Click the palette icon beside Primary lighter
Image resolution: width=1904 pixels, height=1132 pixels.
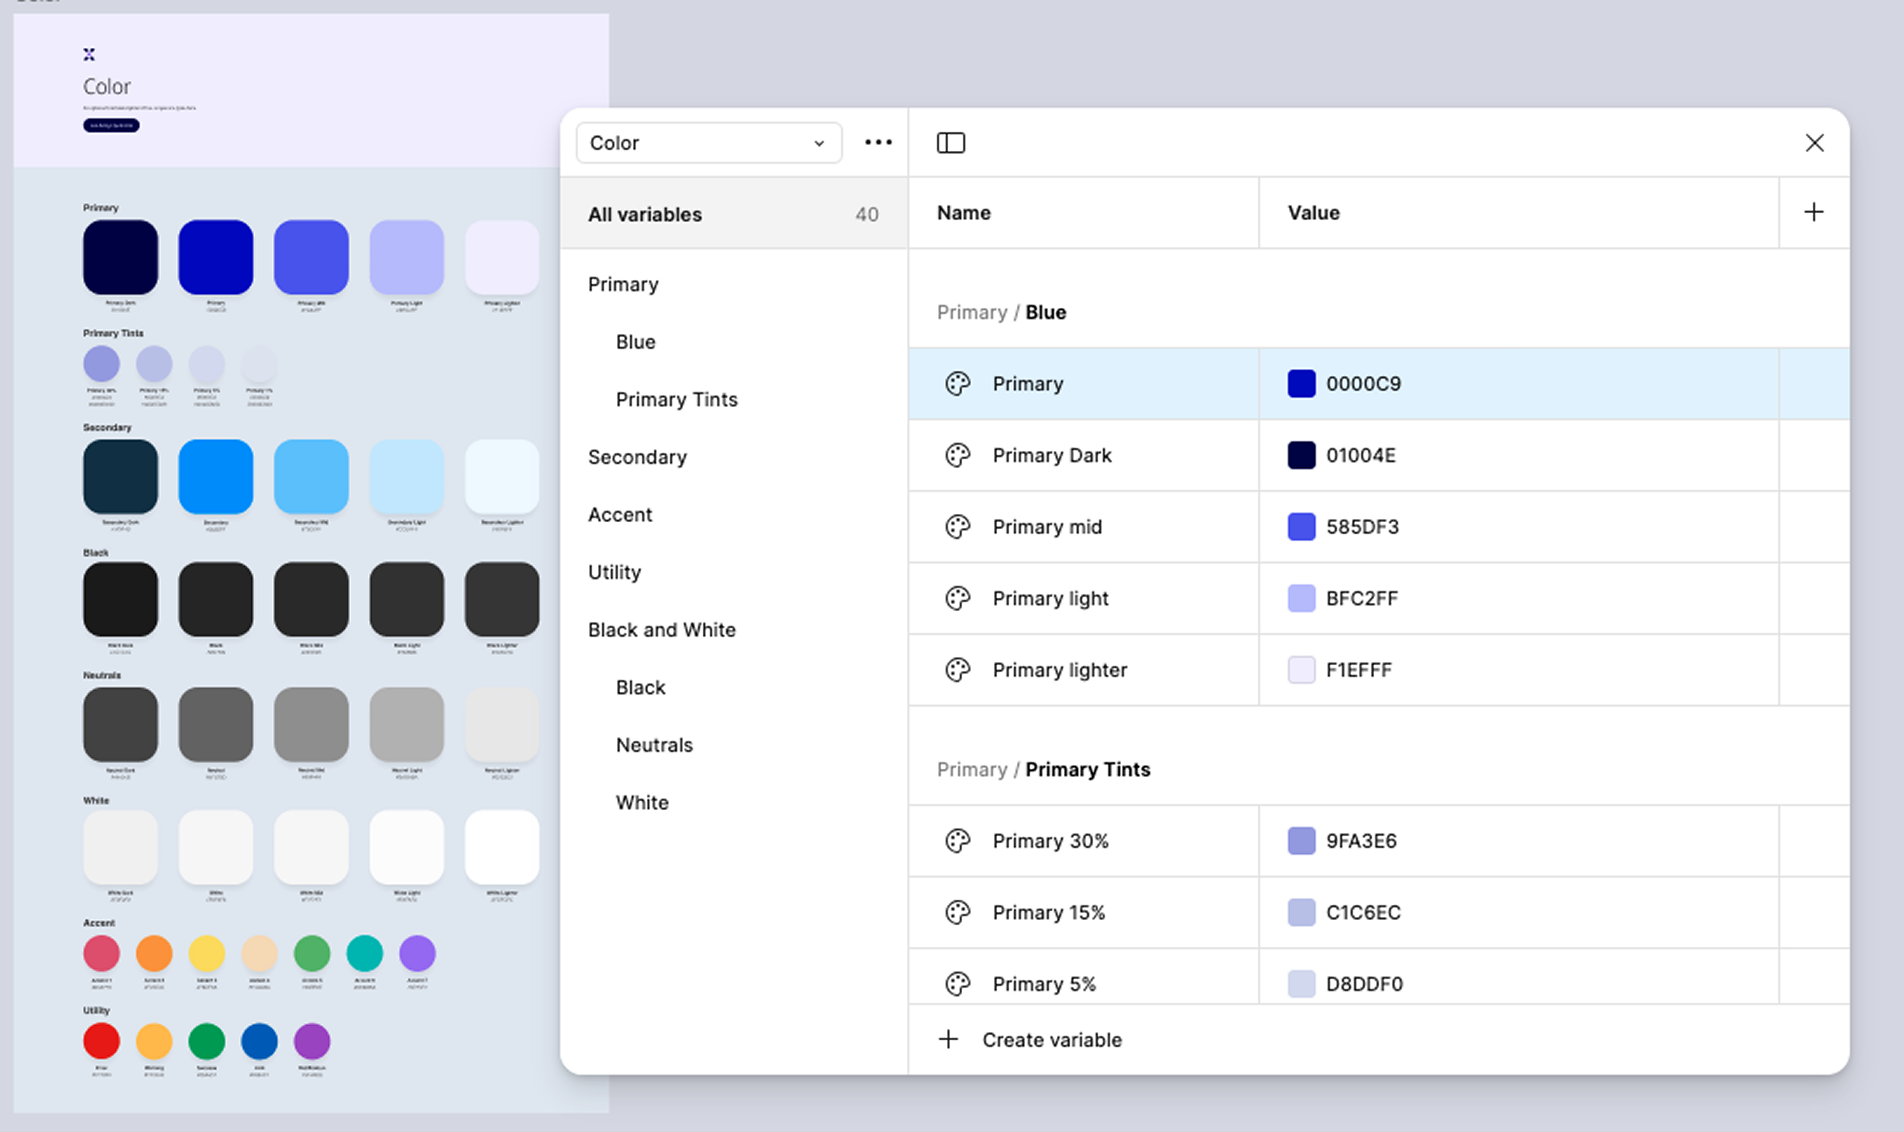(x=958, y=670)
